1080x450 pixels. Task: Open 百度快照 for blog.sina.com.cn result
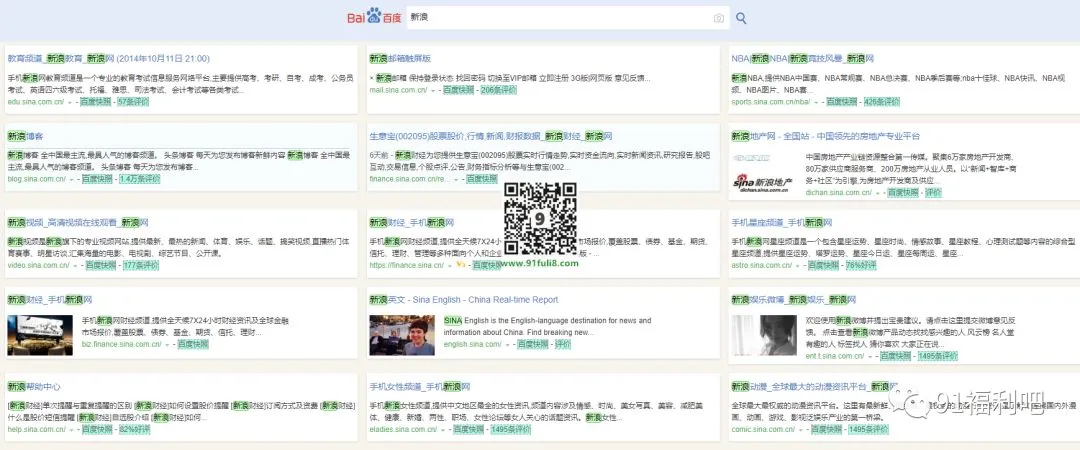[97, 179]
